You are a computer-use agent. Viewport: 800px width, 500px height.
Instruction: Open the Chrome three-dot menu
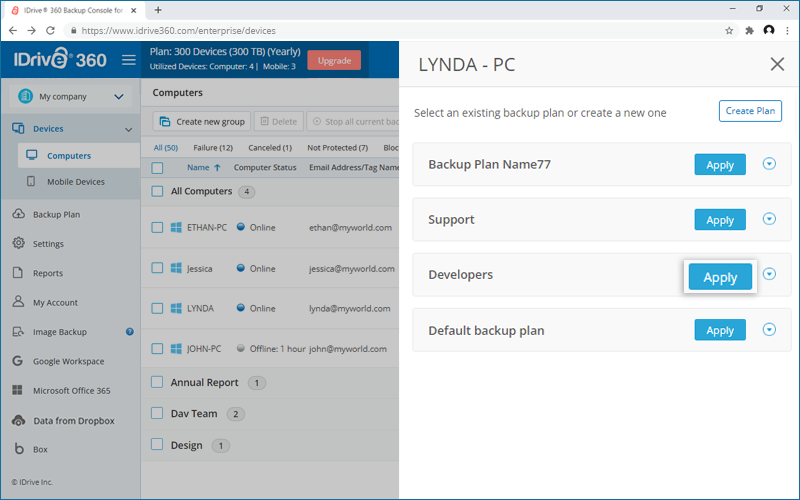(x=788, y=31)
